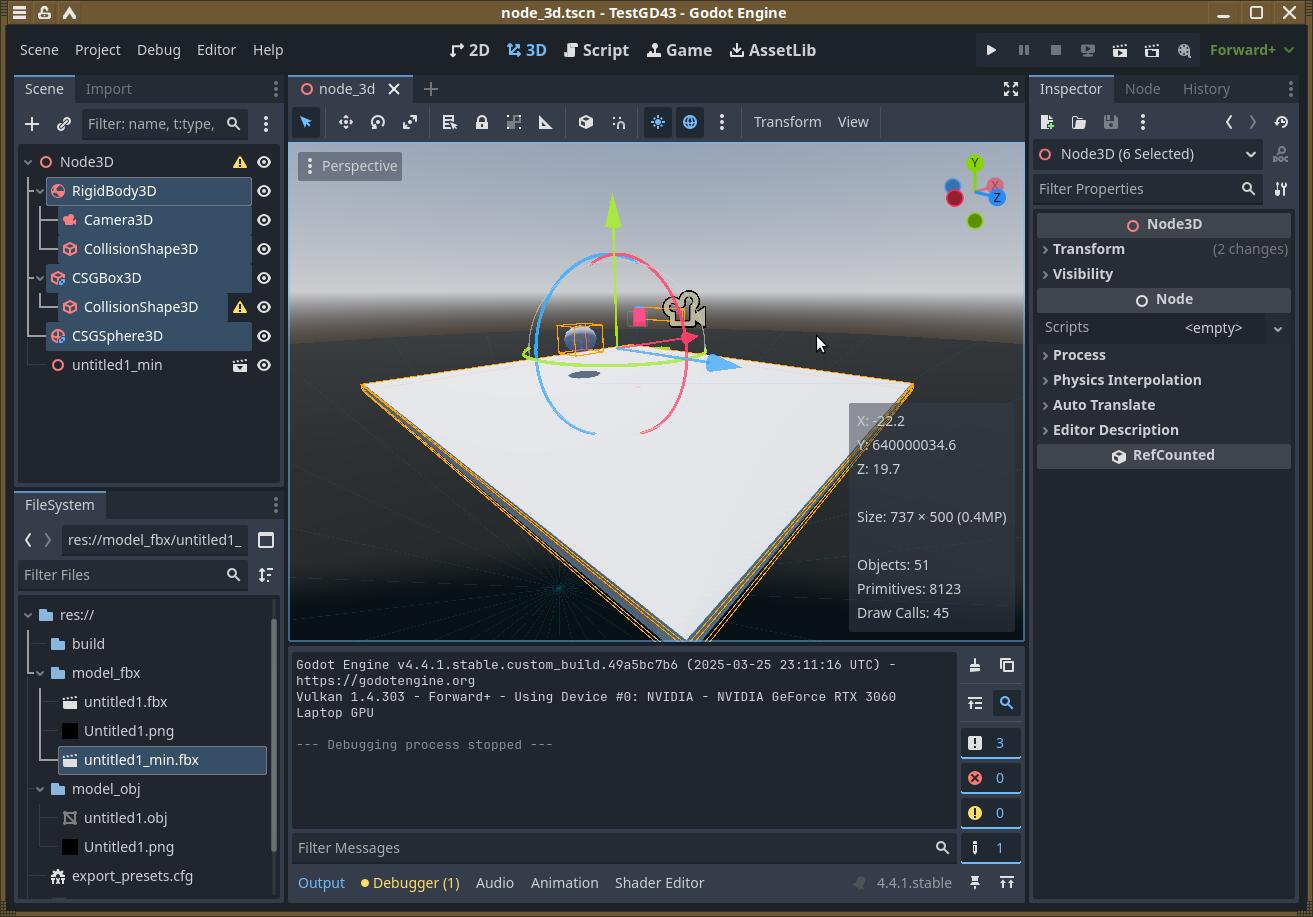The height and width of the screenshot is (917, 1313).
Task: Add a new child node
Action: [32, 124]
